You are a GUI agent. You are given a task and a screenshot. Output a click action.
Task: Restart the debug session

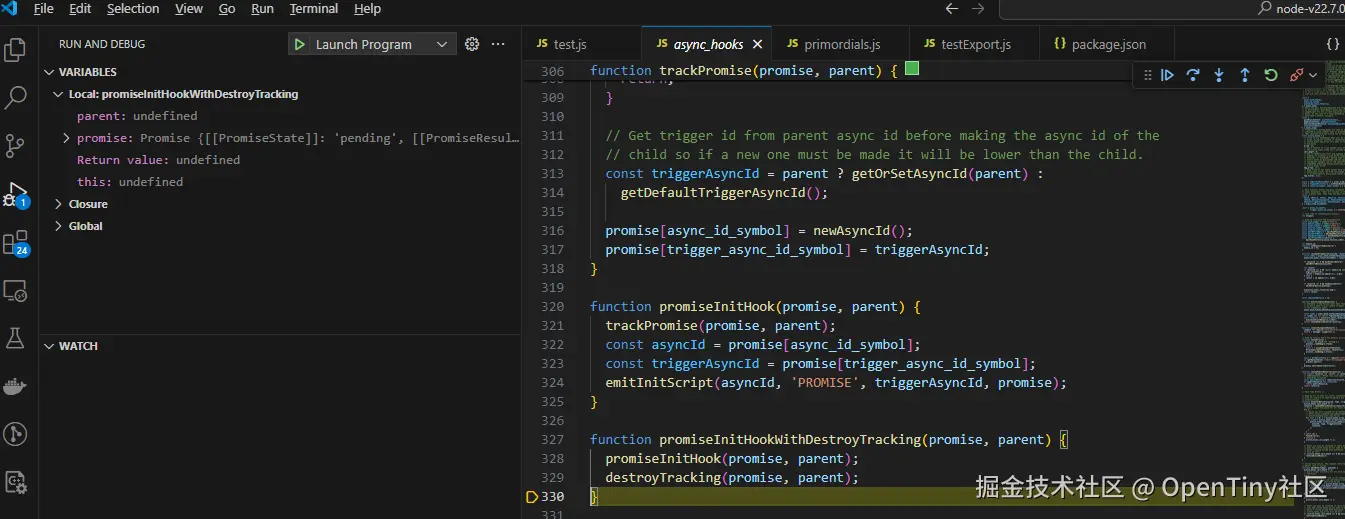pos(1271,75)
